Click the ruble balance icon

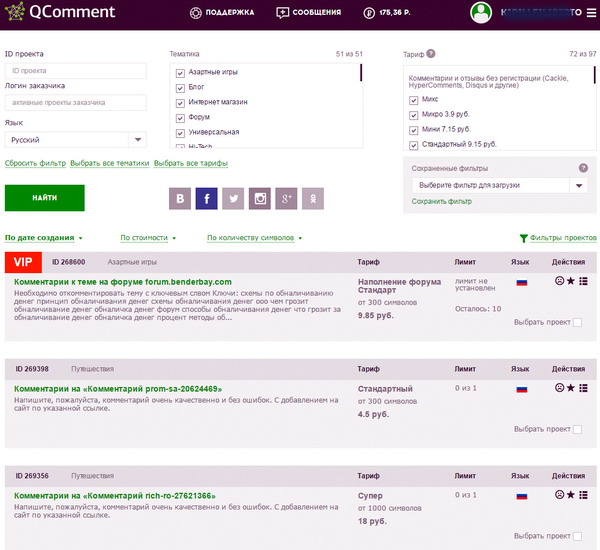click(369, 13)
